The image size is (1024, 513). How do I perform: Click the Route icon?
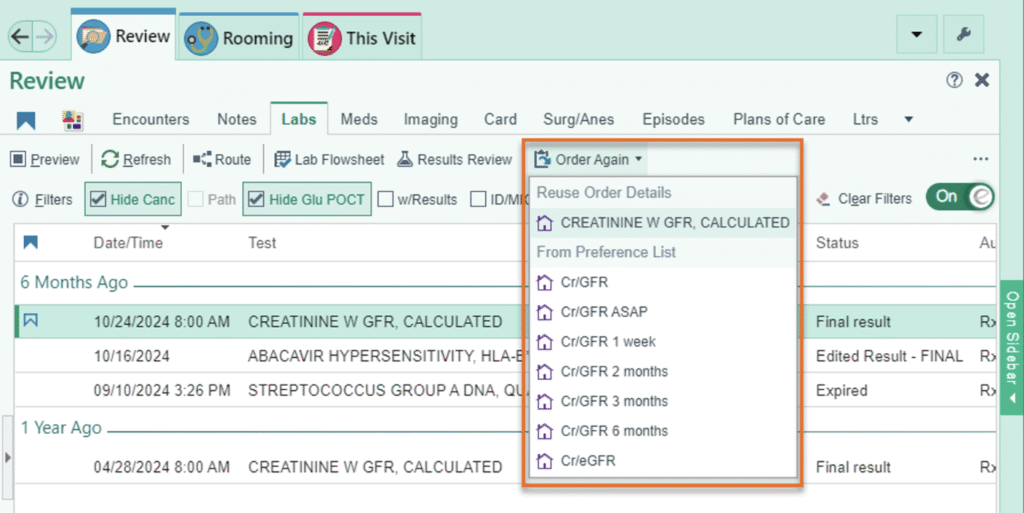click(x=202, y=159)
